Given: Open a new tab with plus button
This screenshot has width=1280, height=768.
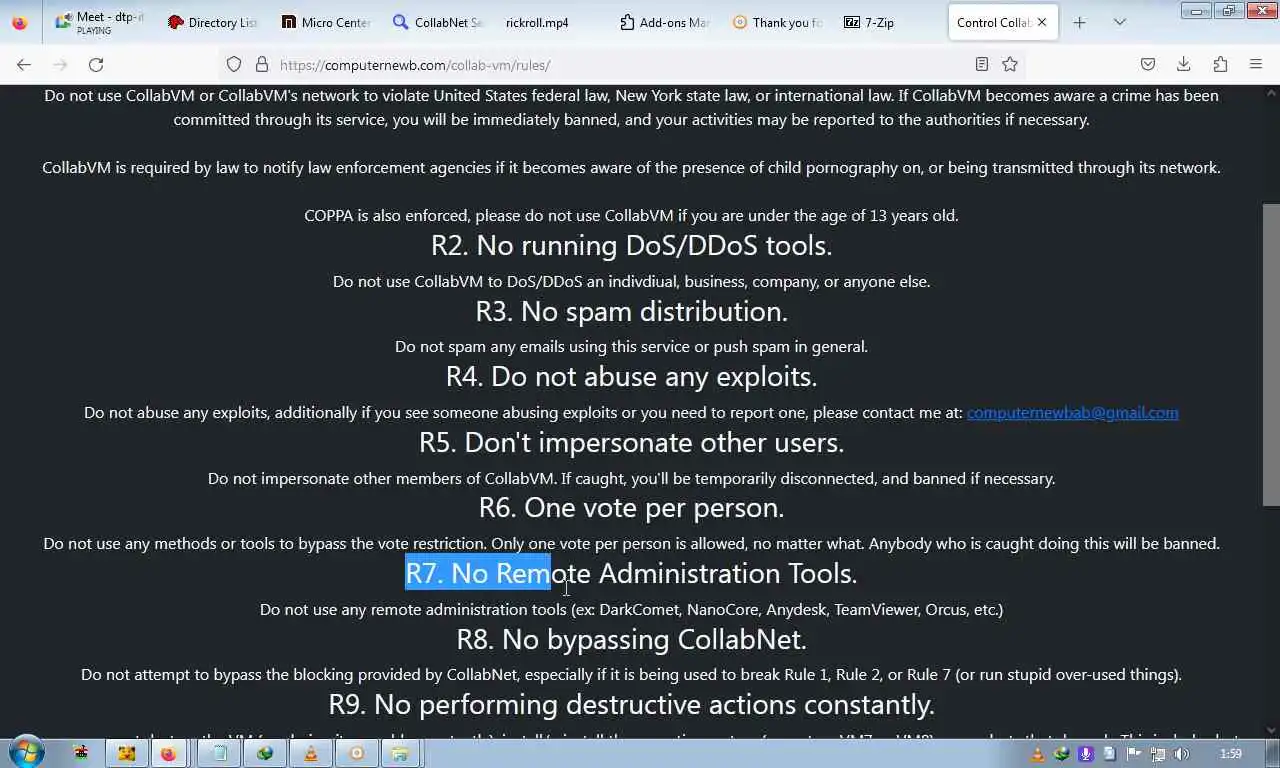Looking at the screenshot, I should pos(1079,22).
